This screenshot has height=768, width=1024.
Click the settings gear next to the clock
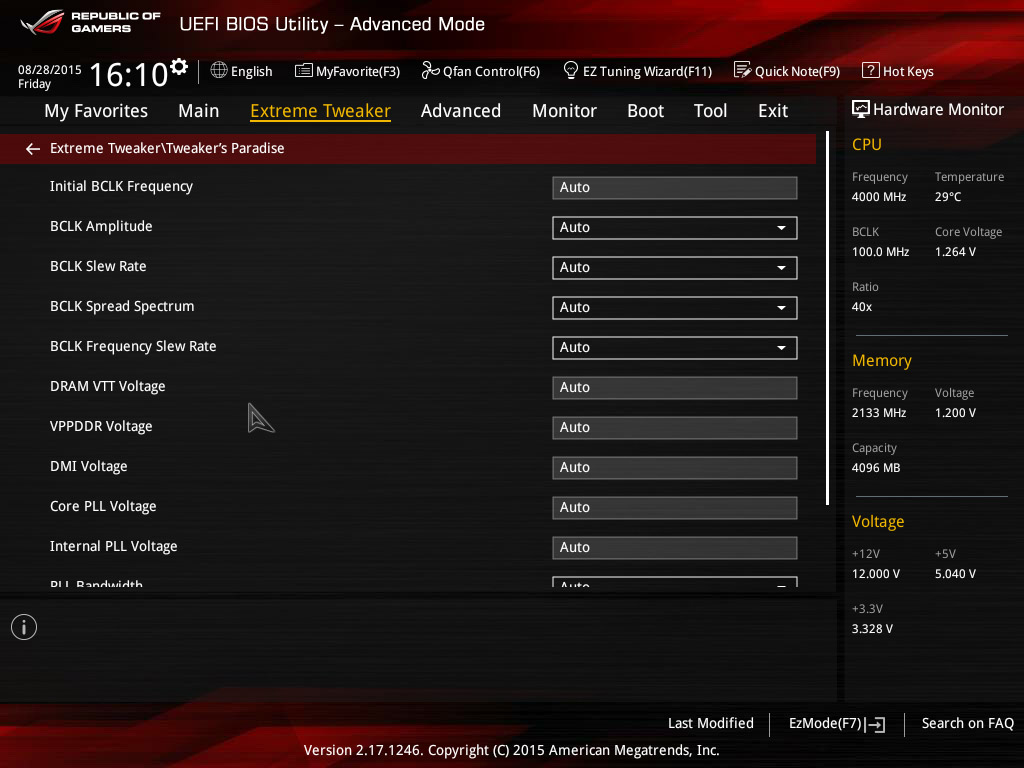click(179, 66)
